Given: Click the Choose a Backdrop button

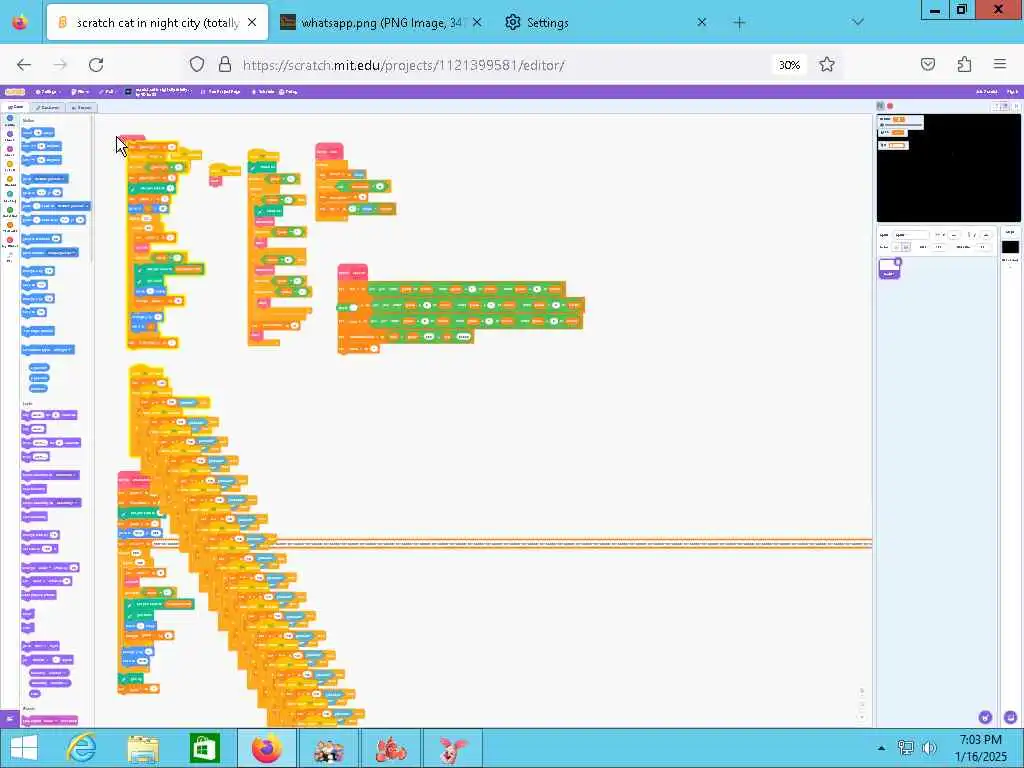Looking at the screenshot, I should pos(1010,717).
